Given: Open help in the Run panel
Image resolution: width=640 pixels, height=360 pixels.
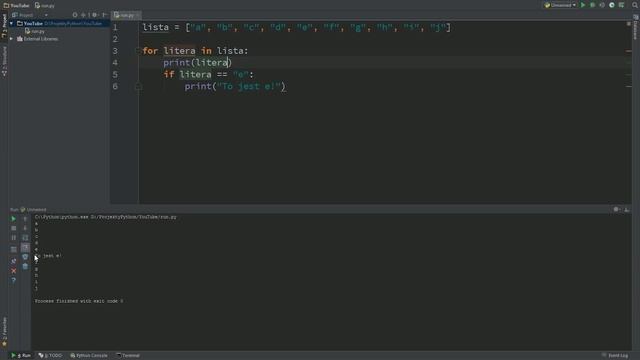Looking at the screenshot, I should [13, 281].
